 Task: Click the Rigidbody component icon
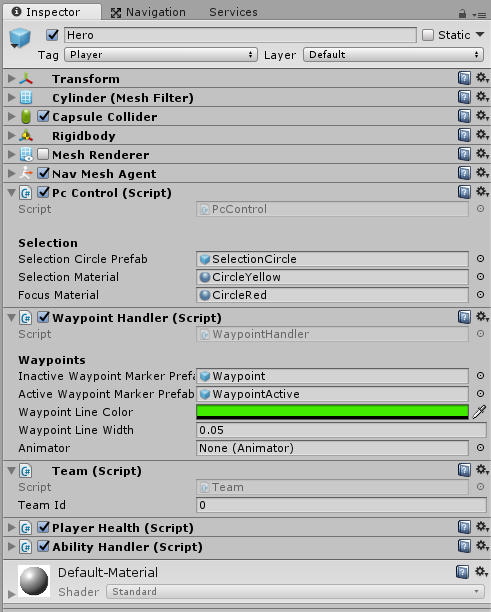click(x=26, y=135)
